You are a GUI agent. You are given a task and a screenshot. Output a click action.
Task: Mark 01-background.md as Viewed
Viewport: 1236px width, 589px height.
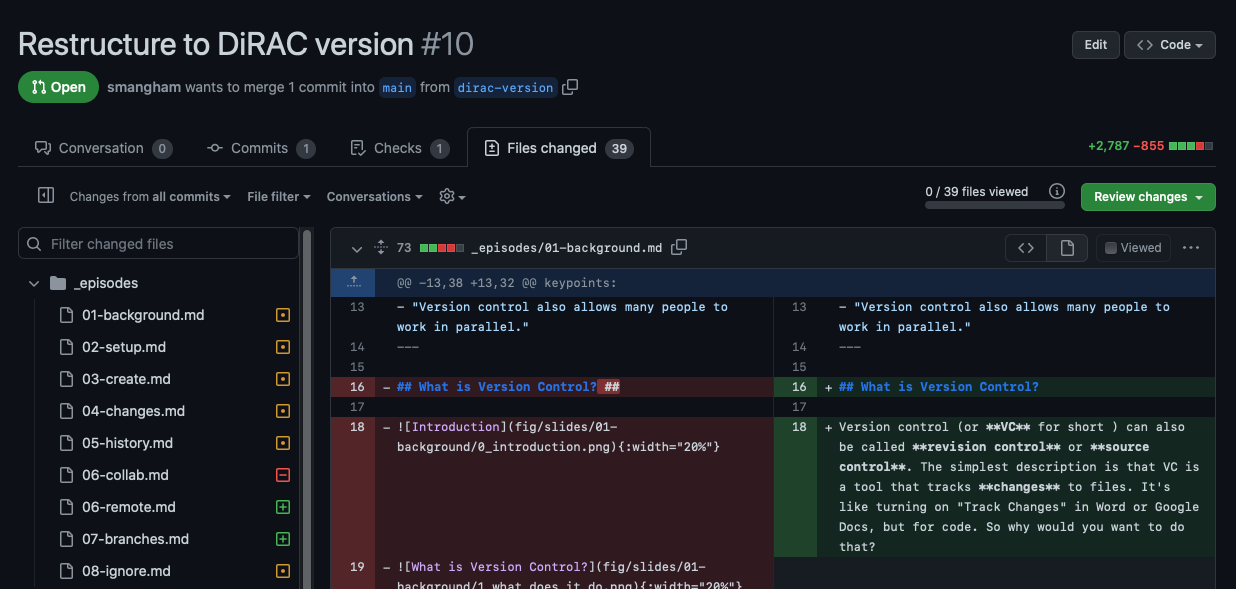click(x=1132, y=247)
